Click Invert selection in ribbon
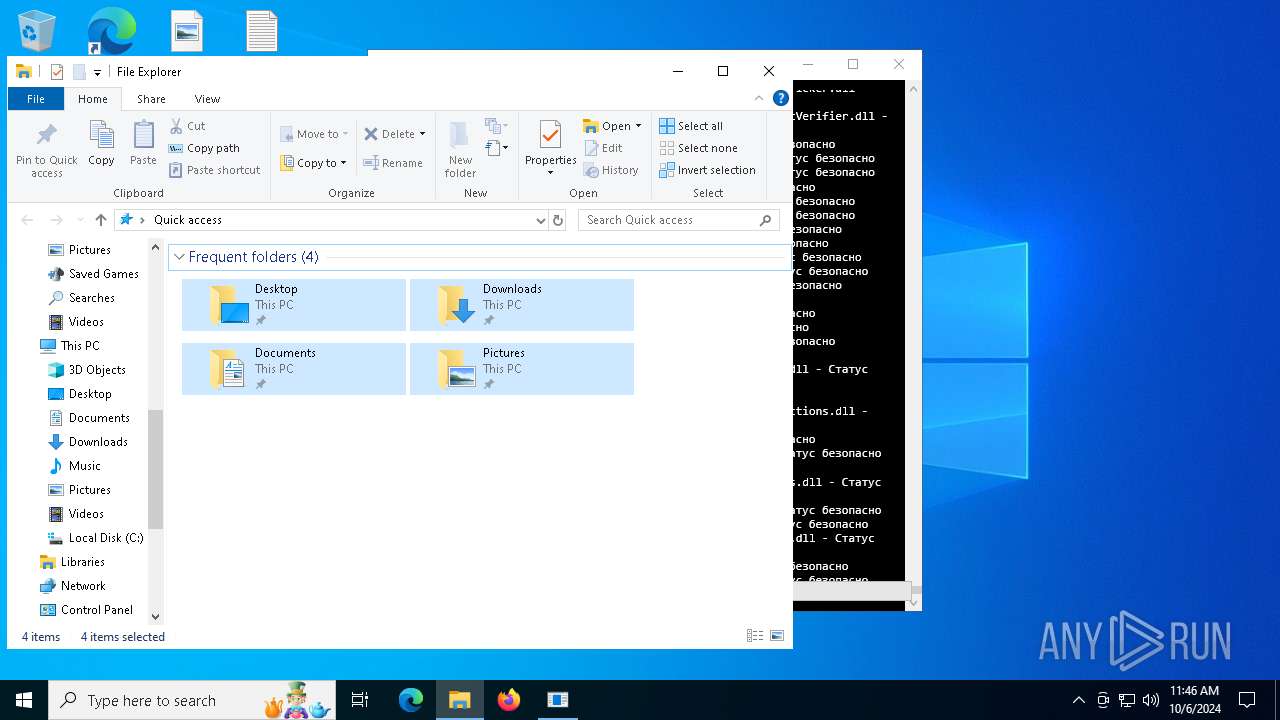This screenshot has width=1280, height=720. (x=707, y=170)
